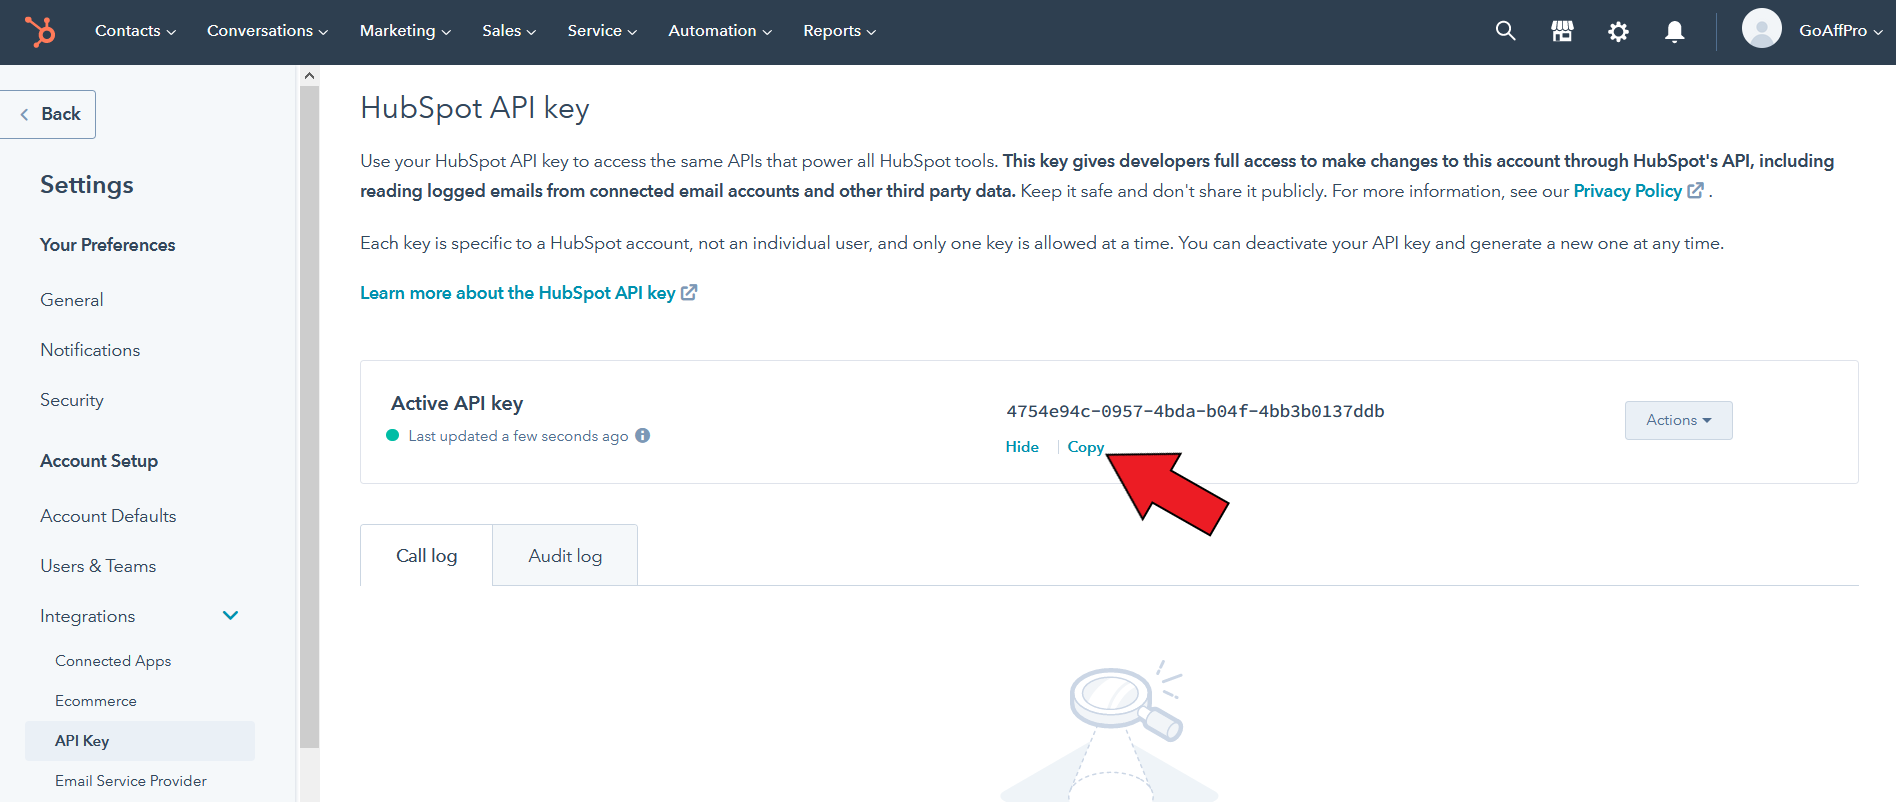Open General settings
1896x802 pixels.
point(72,300)
